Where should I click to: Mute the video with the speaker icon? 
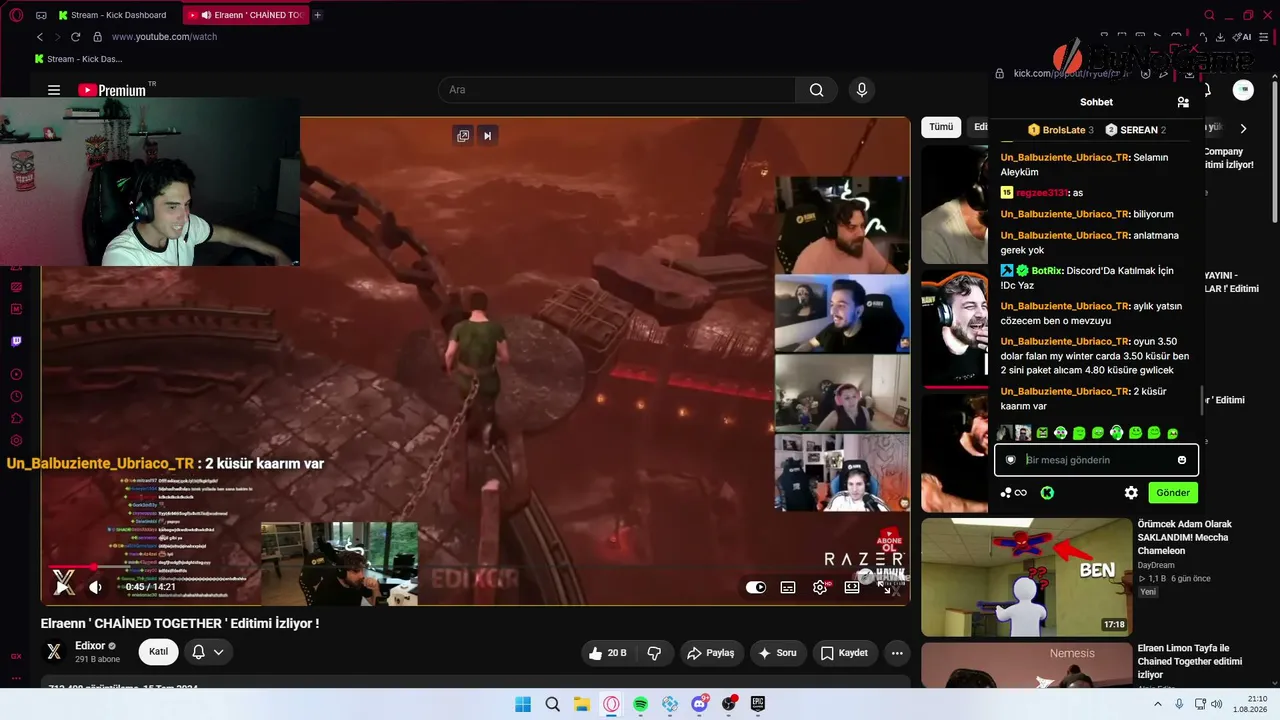(x=95, y=587)
